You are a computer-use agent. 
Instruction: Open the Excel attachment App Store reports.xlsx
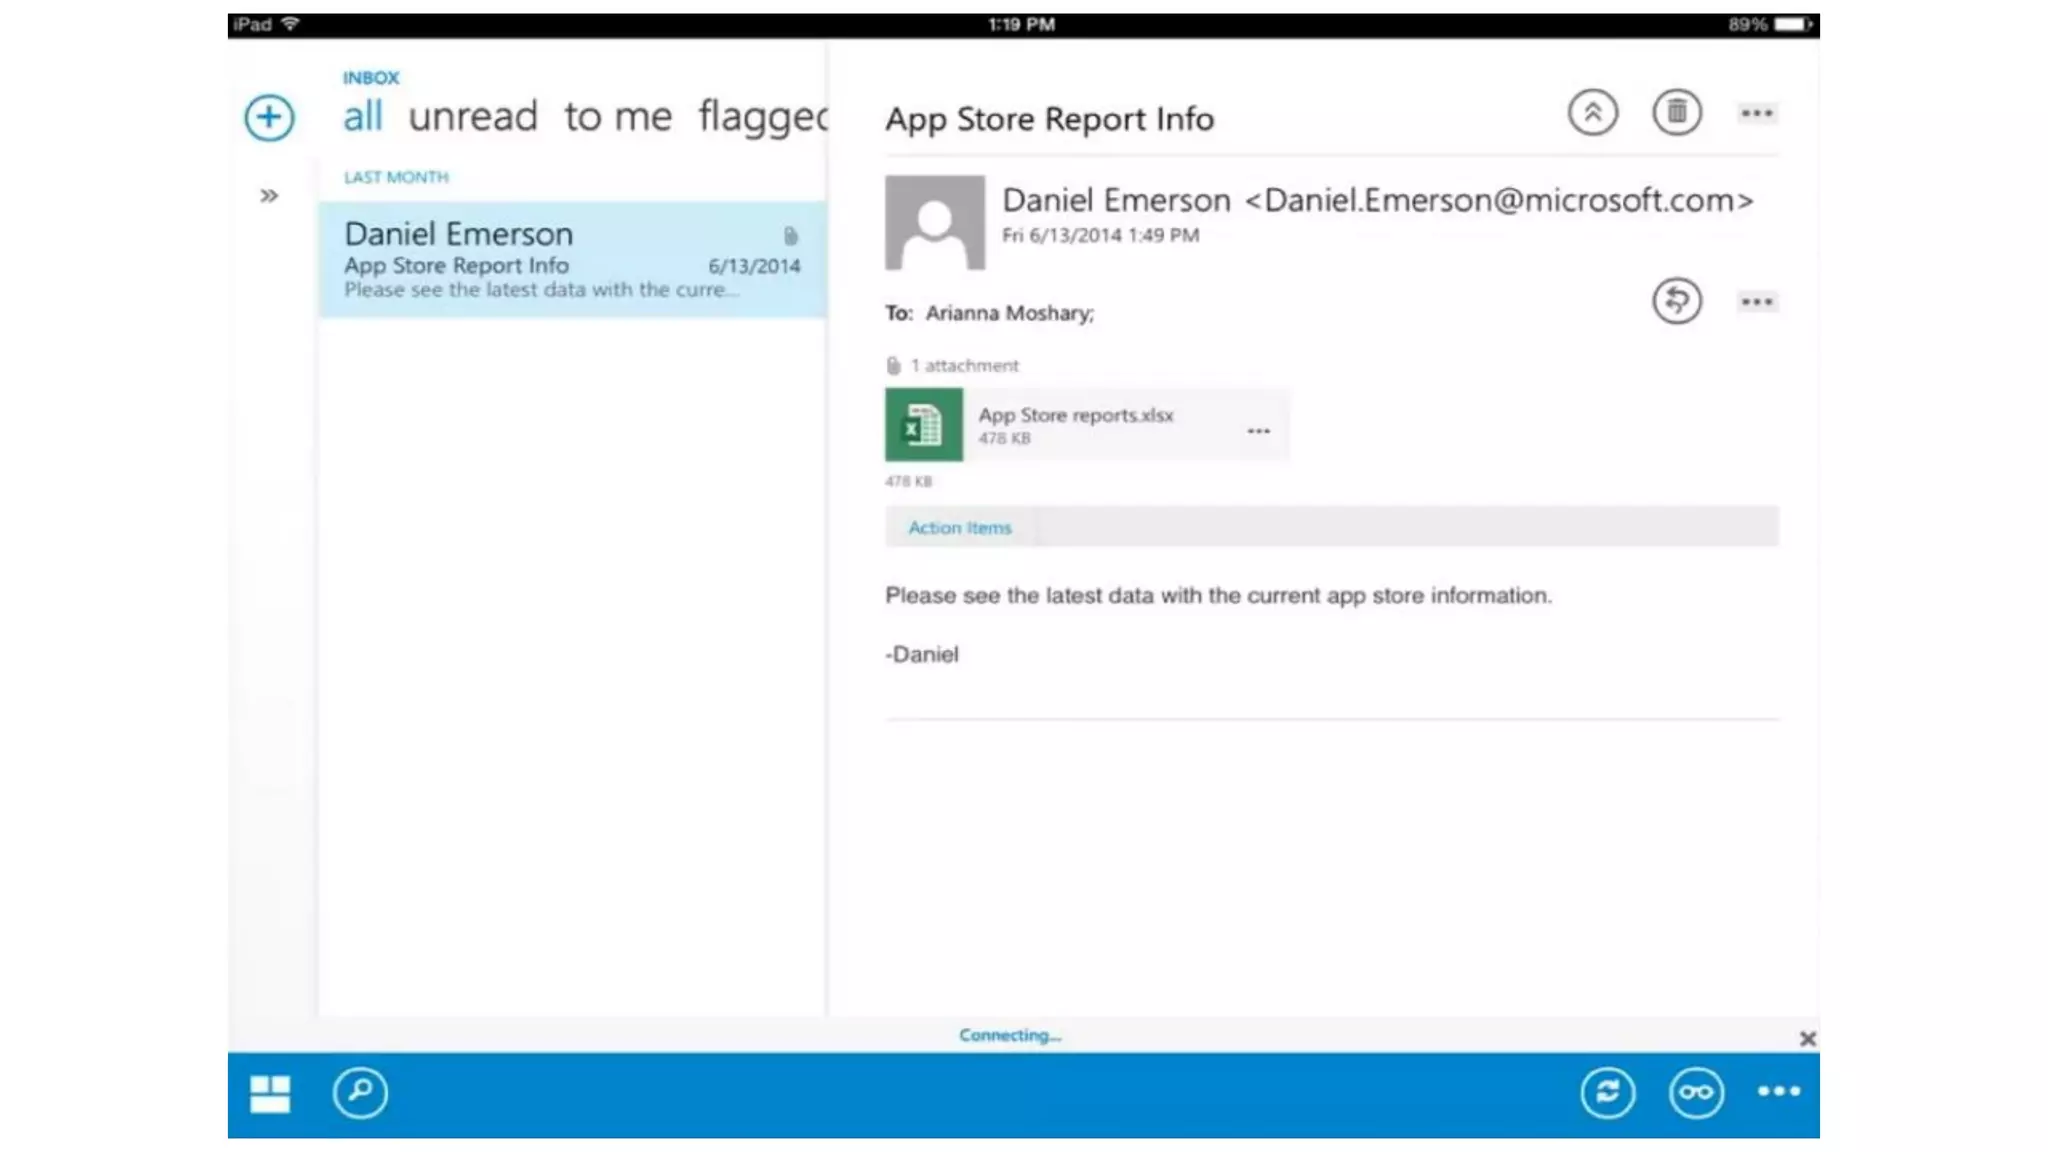1074,424
